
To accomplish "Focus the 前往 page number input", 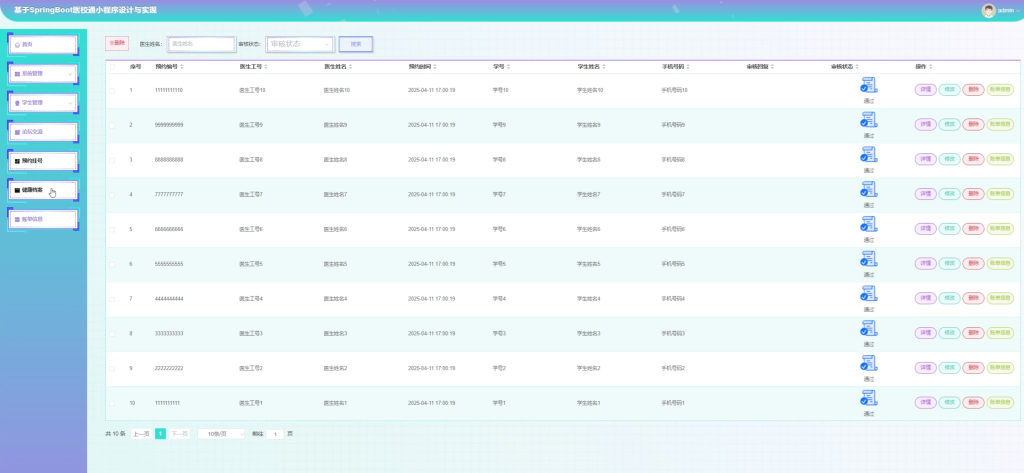I will point(275,434).
